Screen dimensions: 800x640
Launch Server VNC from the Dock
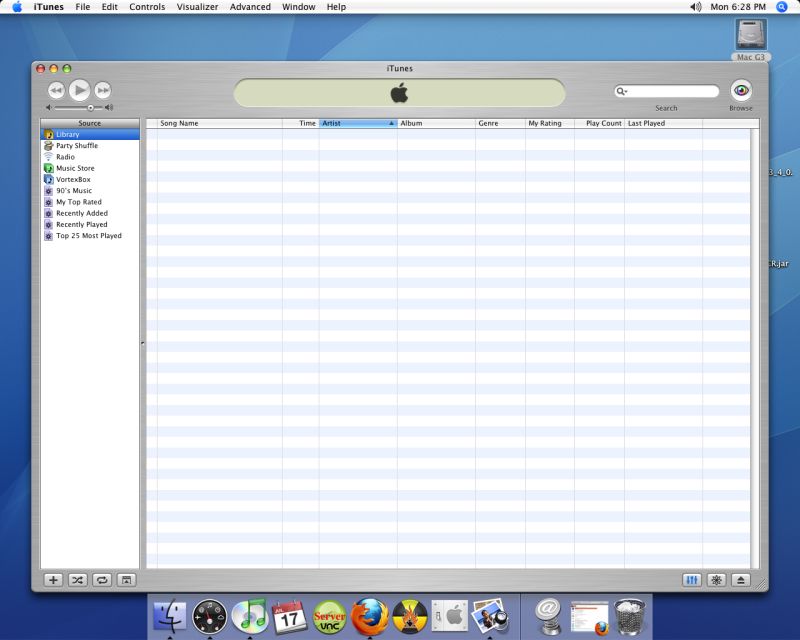tap(329, 617)
